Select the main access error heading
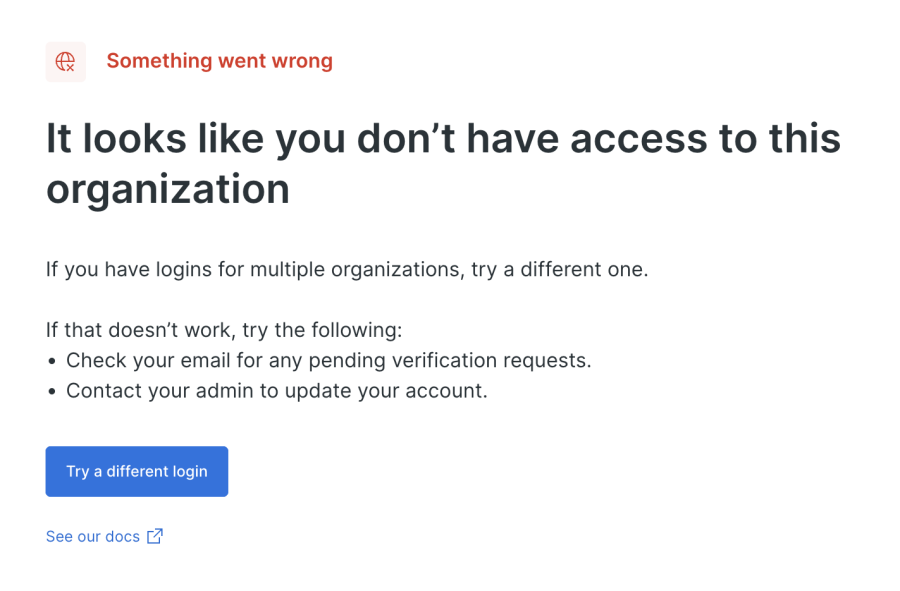Viewport: 900px width, 591px height. tap(443, 162)
